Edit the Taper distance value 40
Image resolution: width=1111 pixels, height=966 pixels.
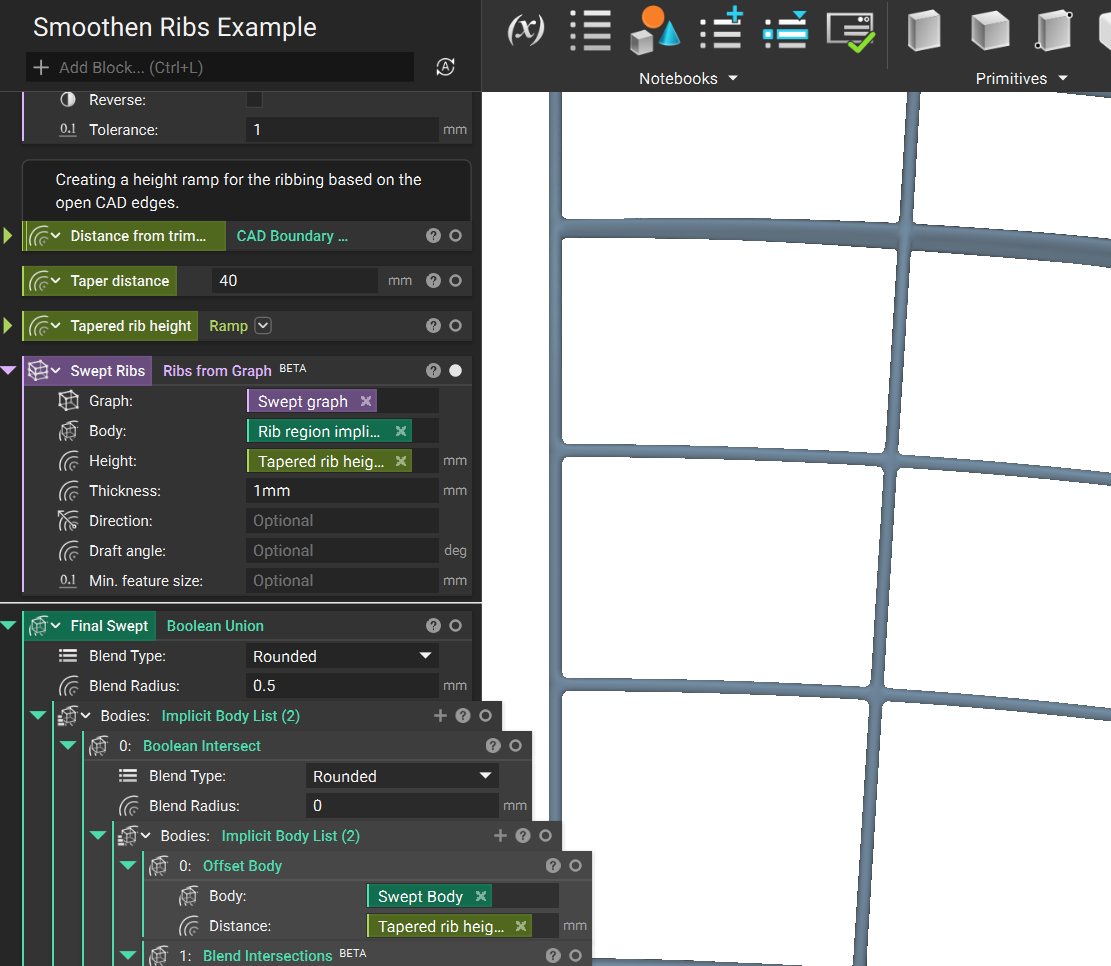coord(294,281)
